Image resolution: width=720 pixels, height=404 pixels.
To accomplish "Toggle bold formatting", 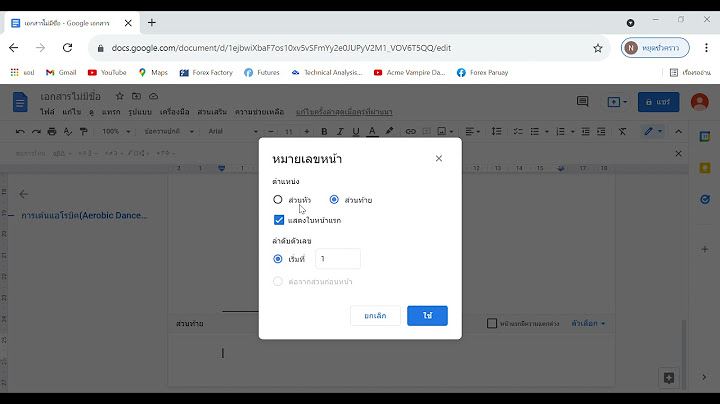I will tap(324, 132).
